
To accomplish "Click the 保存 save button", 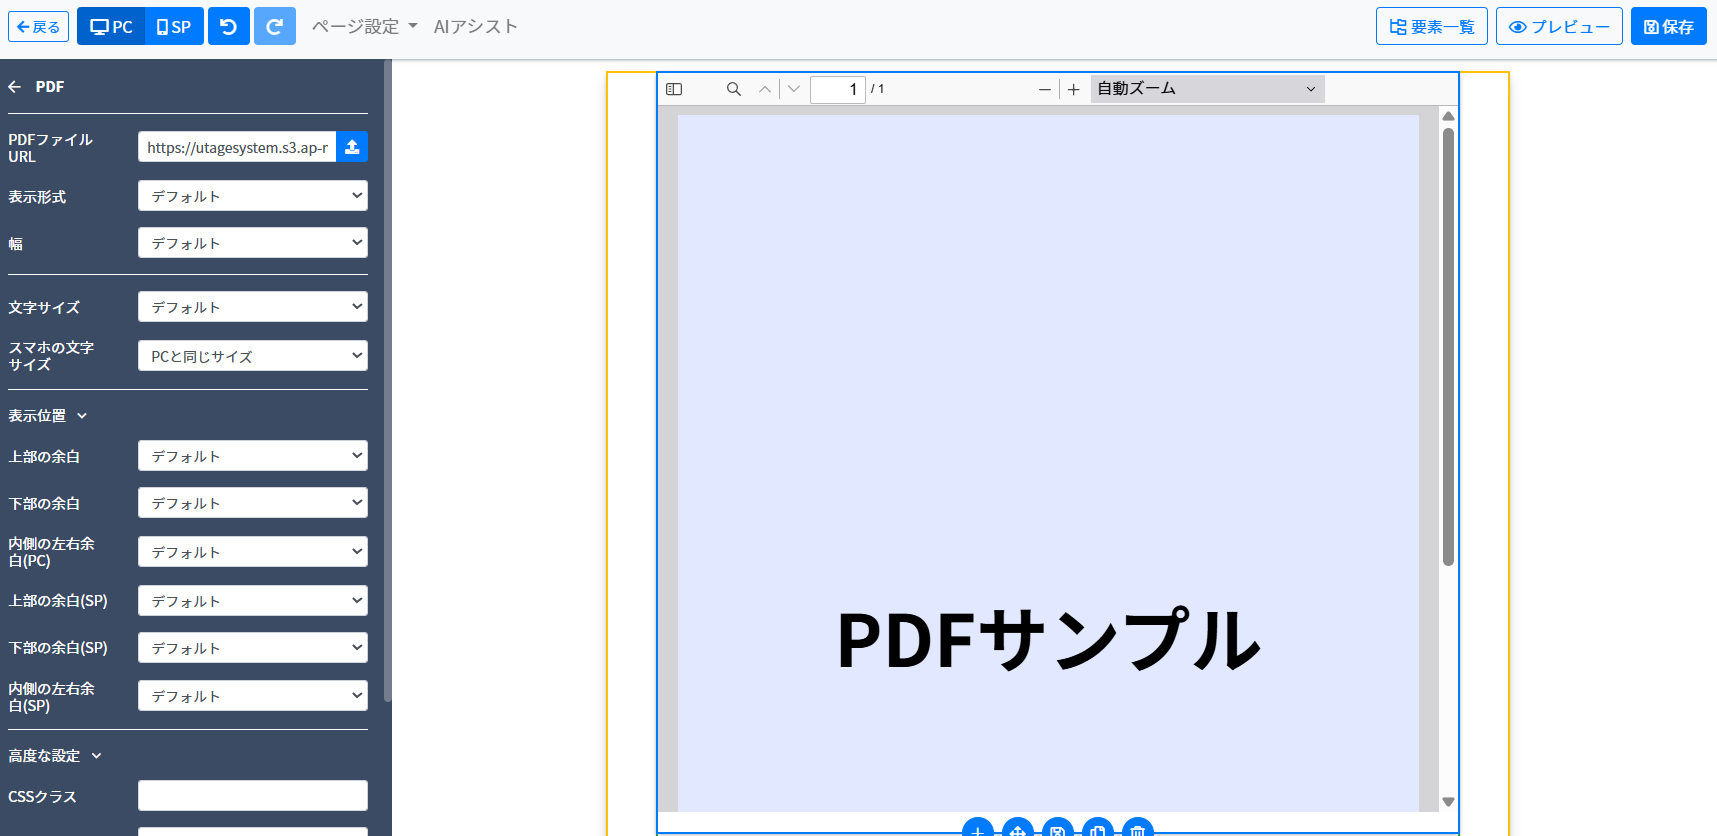I will coord(1668,27).
